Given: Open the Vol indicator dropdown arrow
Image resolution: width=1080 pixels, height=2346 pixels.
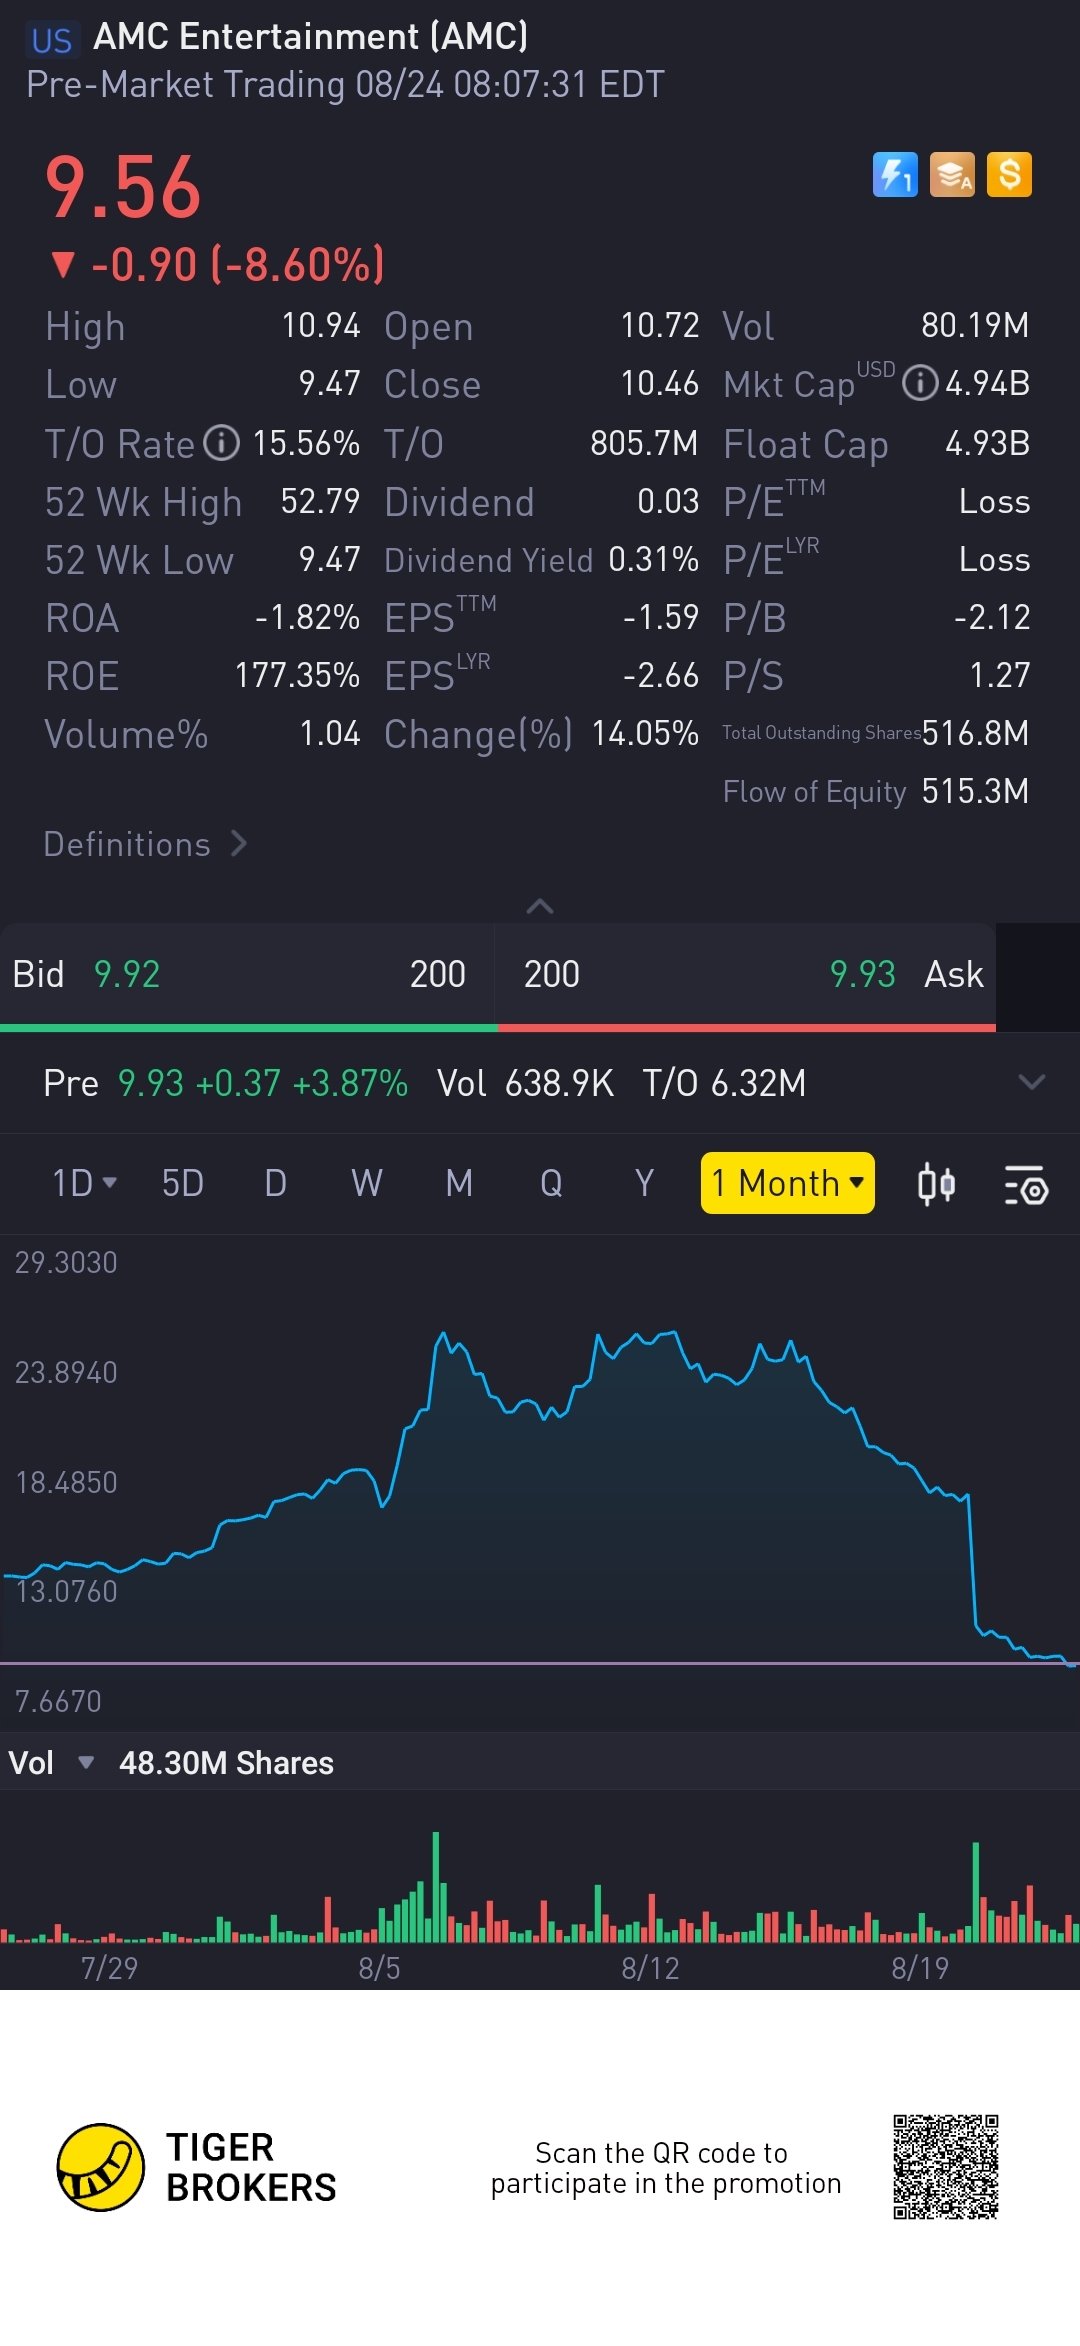Looking at the screenshot, I should coord(86,1762).
